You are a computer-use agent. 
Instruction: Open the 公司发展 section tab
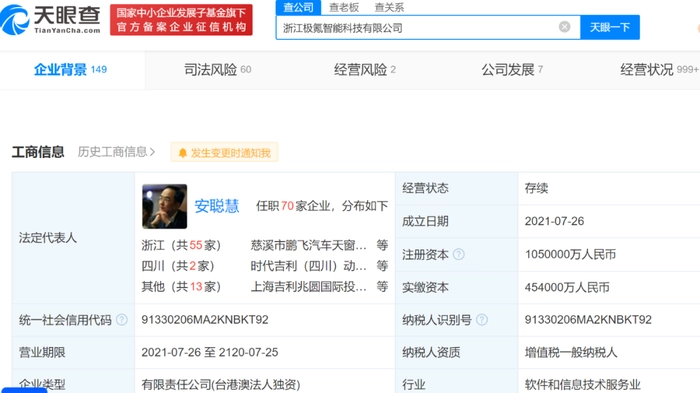(x=512, y=70)
